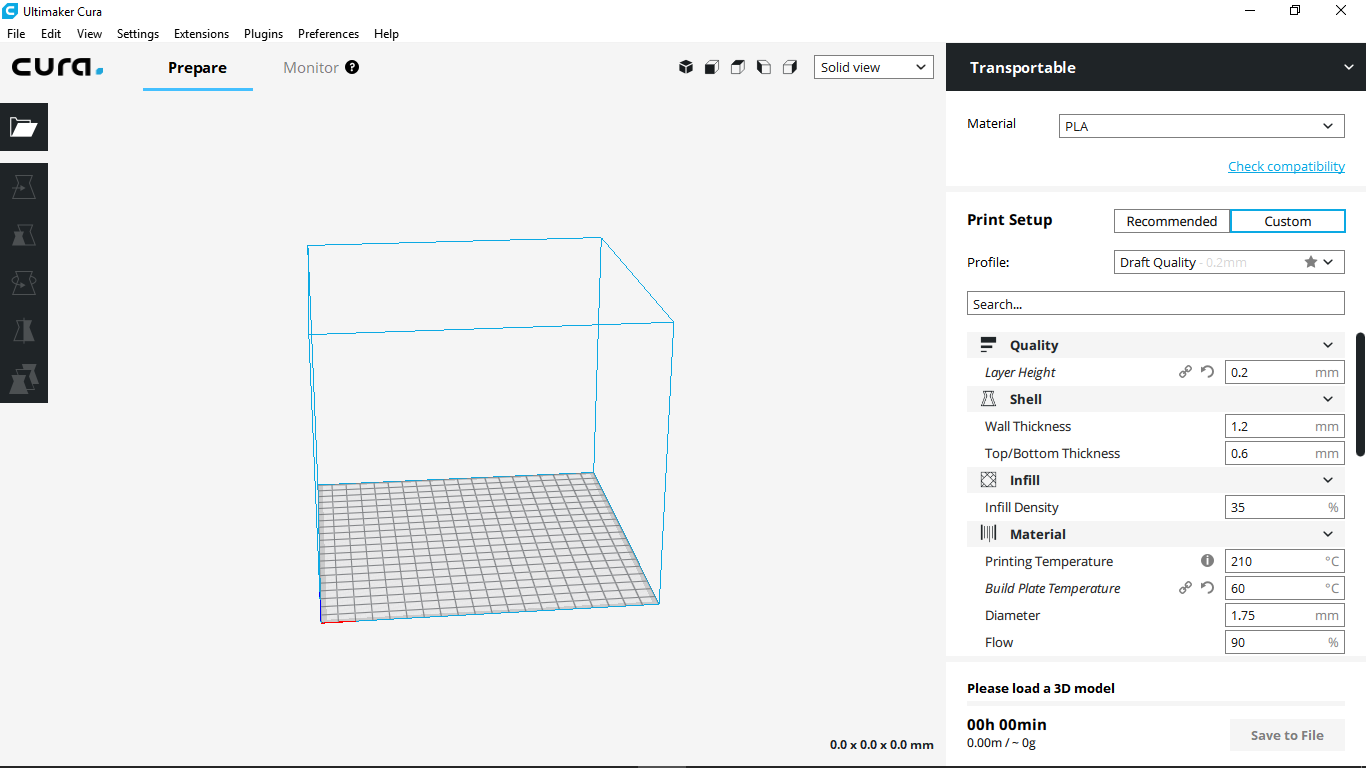Switch camera to 3D perspective view icon

686,67
